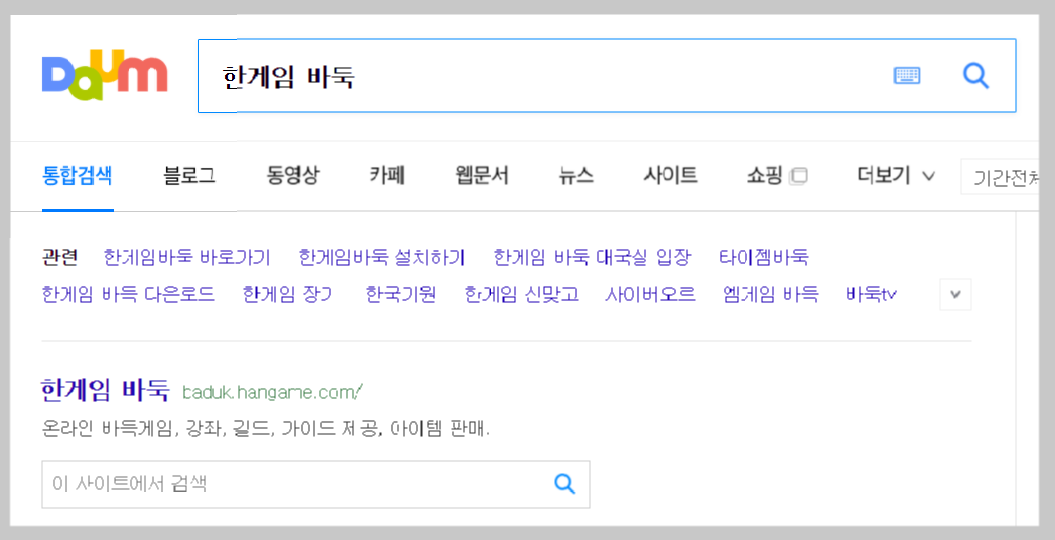1055x540 pixels.
Task: Click related search 한게임 장기
Action: [x=287, y=294]
